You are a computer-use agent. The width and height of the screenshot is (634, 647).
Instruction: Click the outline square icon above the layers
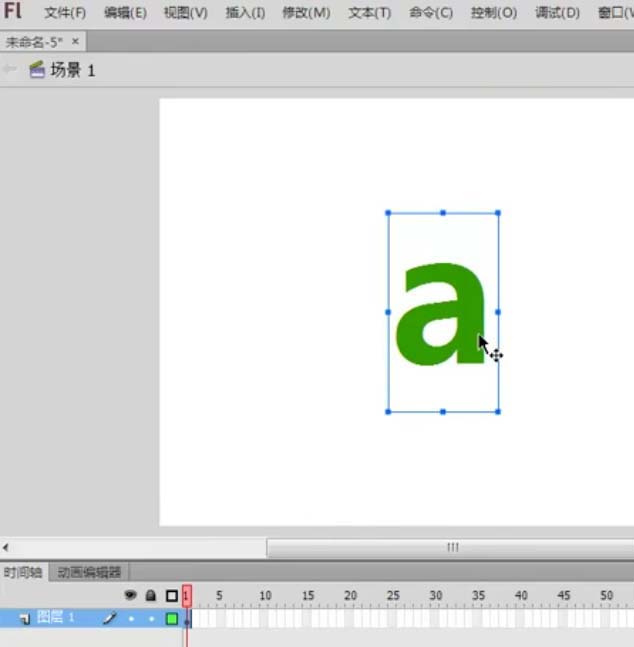tap(171, 595)
